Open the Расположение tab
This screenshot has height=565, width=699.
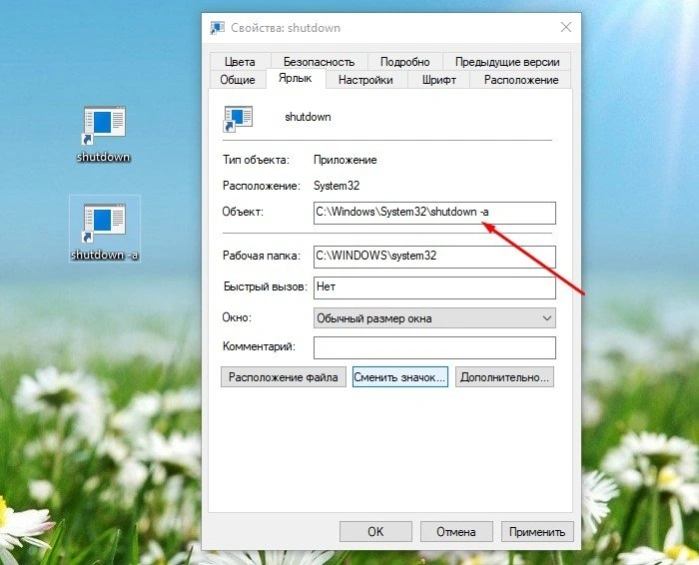pos(521,80)
